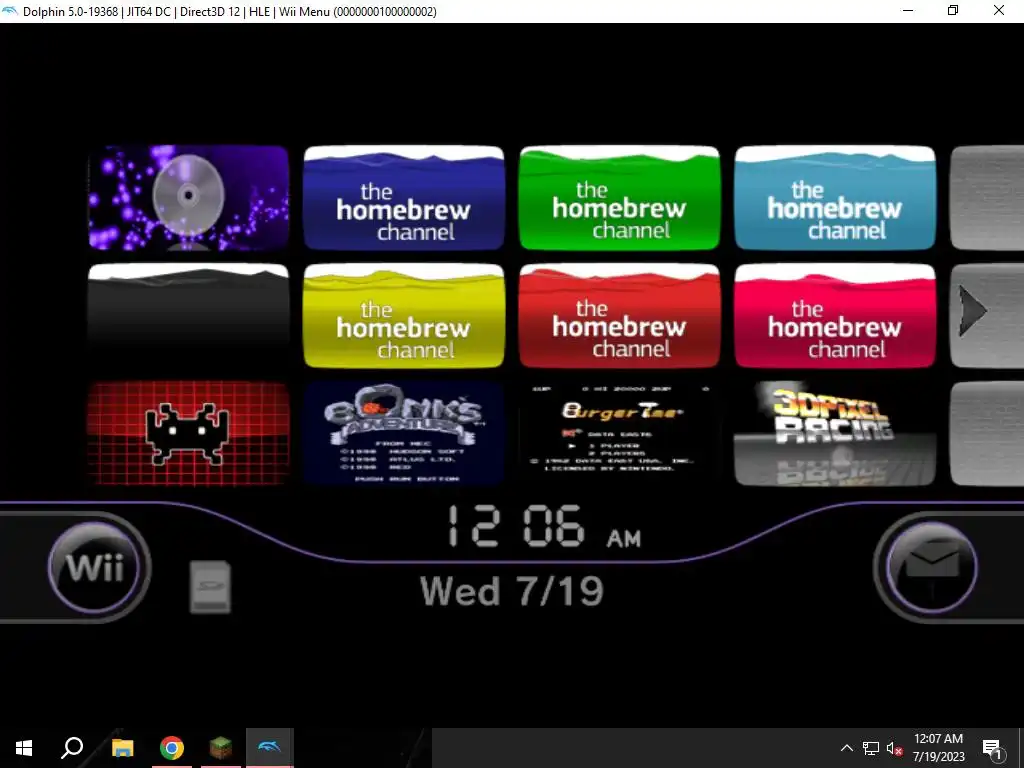Open the SD Card menu icon
The height and width of the screenshot is (768, 1024).
[x=210, y=586]
